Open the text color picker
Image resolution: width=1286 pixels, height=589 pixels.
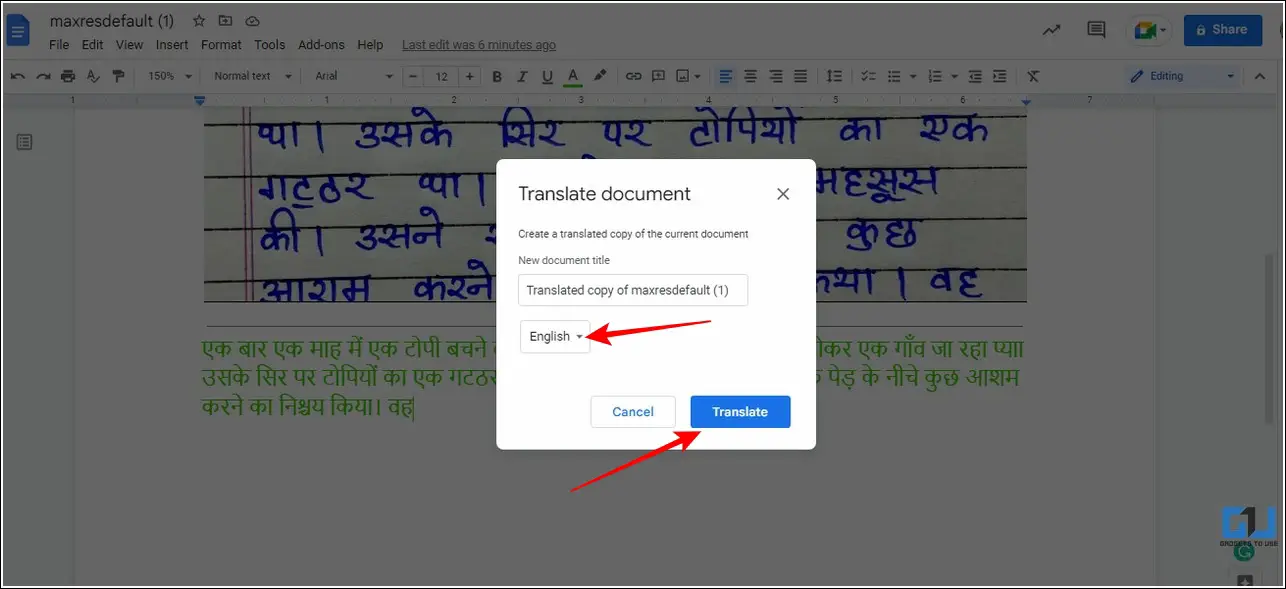click(x=573, y=76)
